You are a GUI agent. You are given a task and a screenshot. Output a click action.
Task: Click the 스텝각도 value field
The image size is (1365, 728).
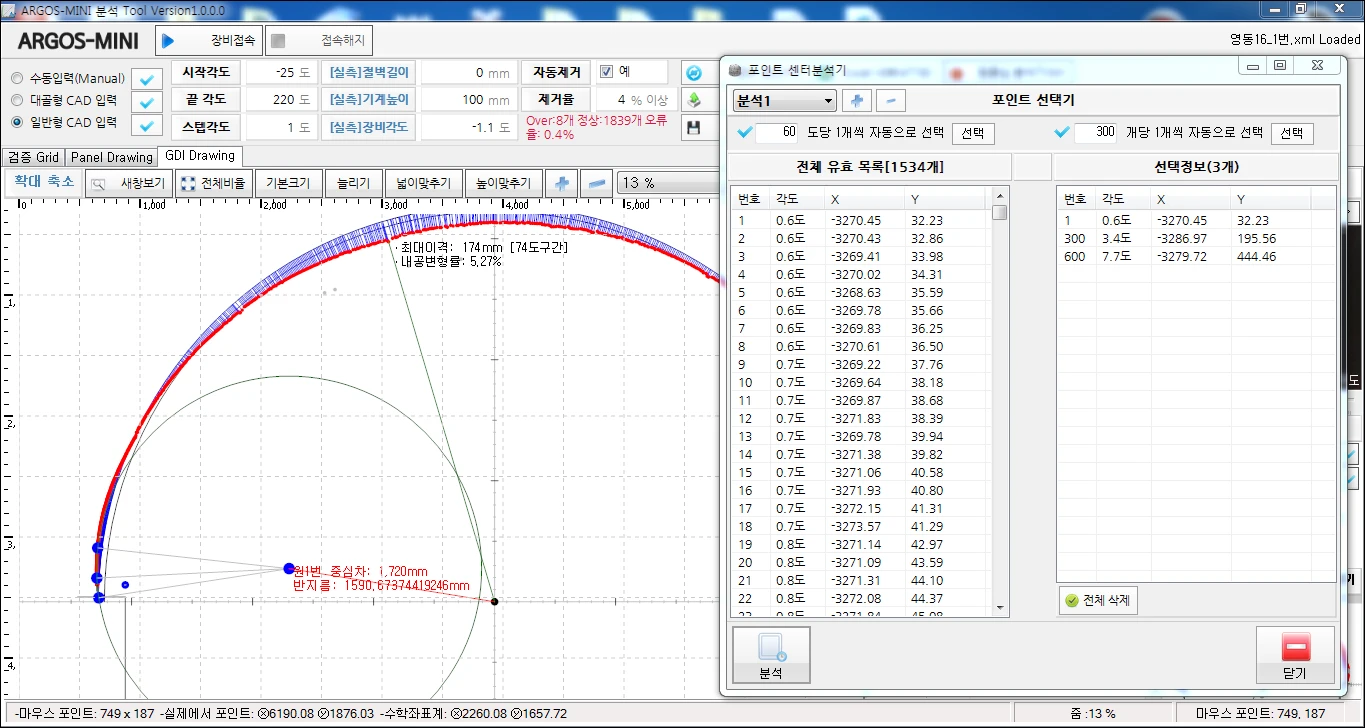pyautogui.click(x=281, y=128)
